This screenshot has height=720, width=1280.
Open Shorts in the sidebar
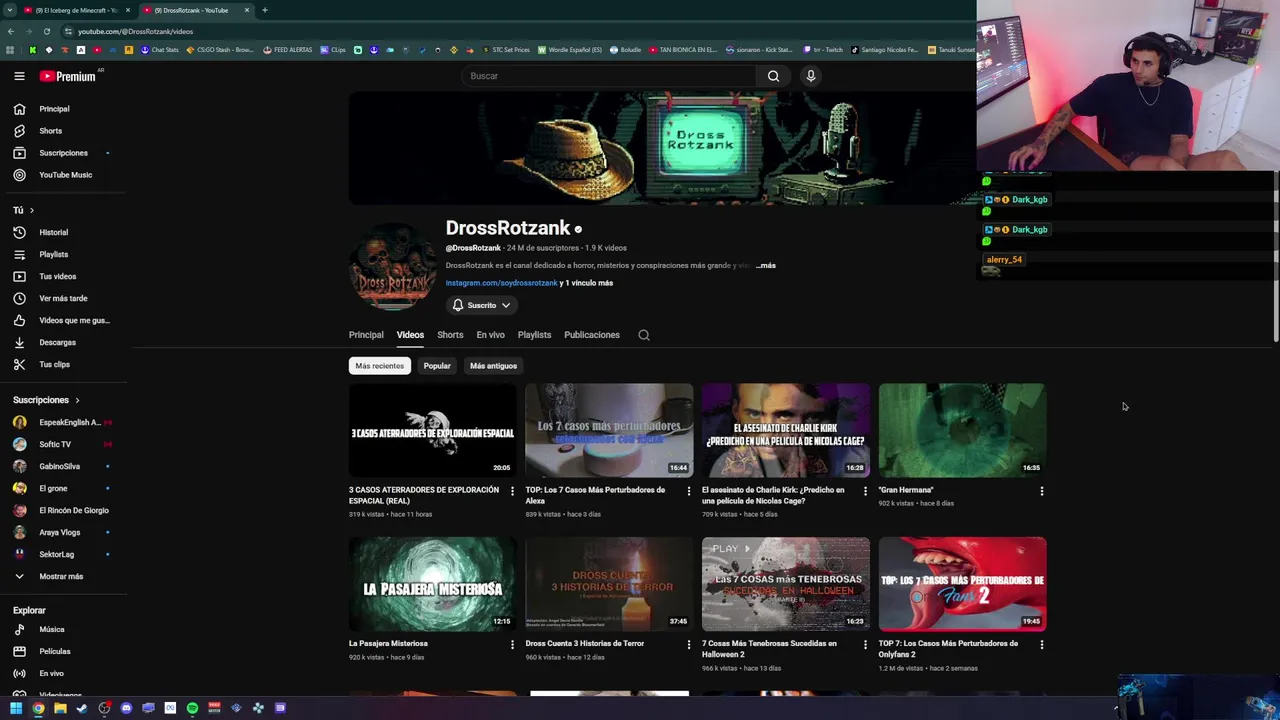[50, 131]
